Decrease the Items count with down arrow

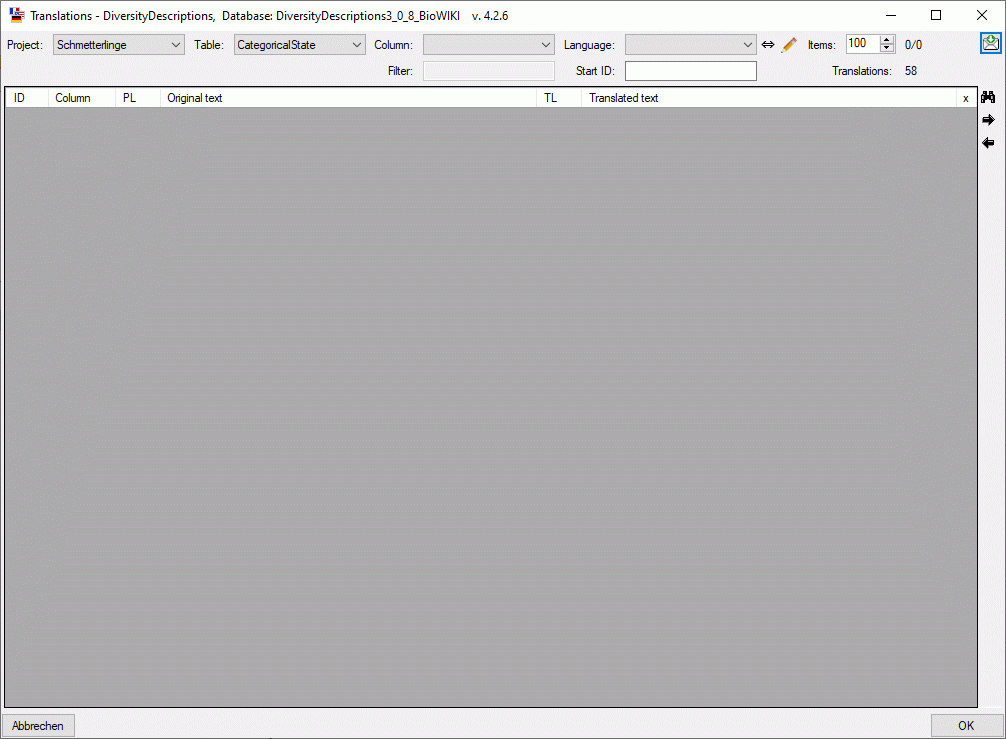pos(887,49)
